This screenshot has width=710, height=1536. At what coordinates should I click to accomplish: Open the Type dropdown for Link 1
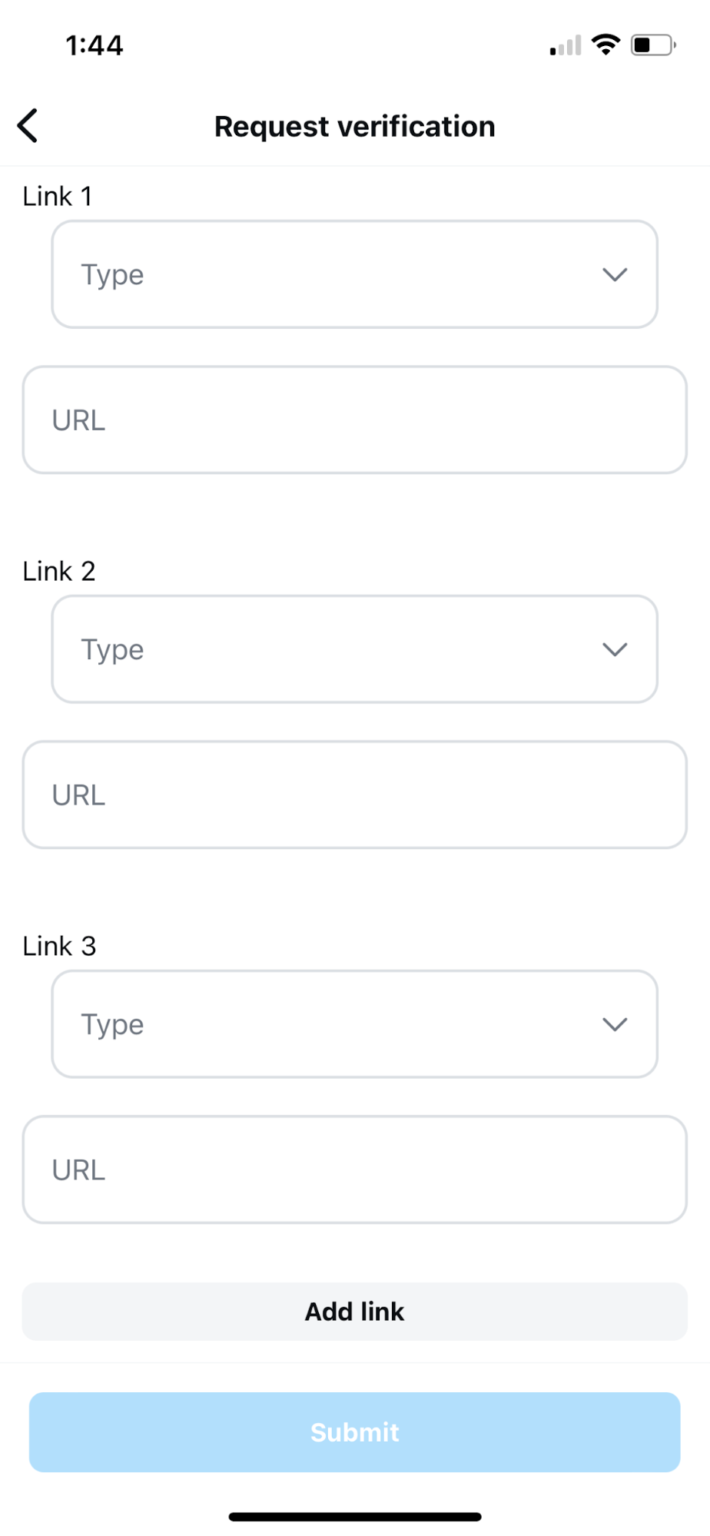(355, 274)
